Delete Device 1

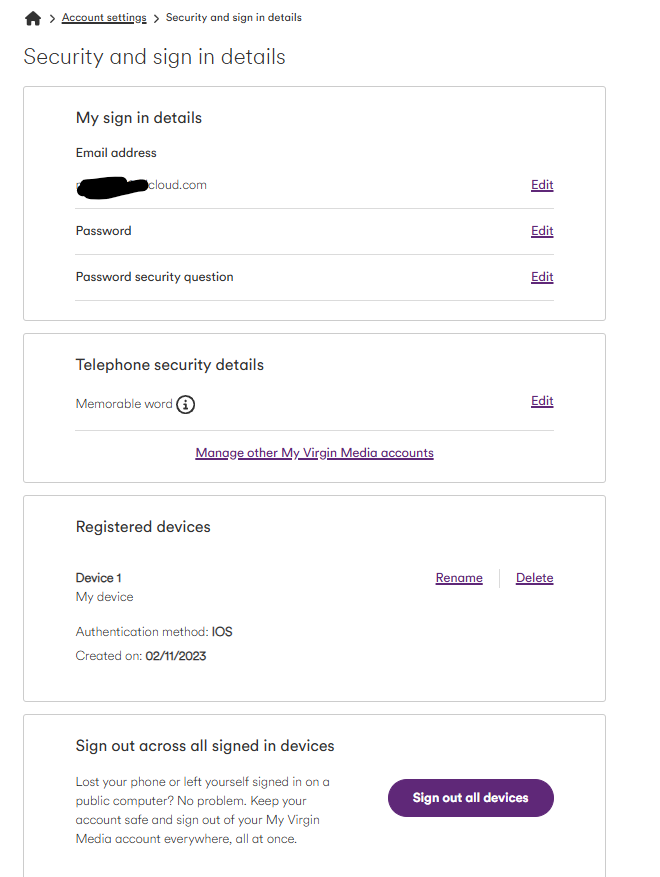pos(534,578)
